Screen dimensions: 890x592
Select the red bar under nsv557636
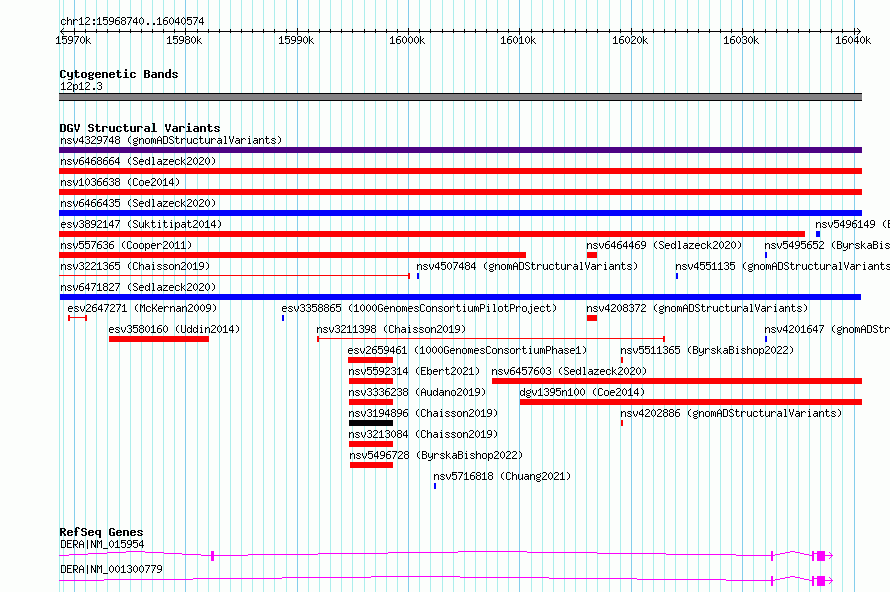[292, 255]
